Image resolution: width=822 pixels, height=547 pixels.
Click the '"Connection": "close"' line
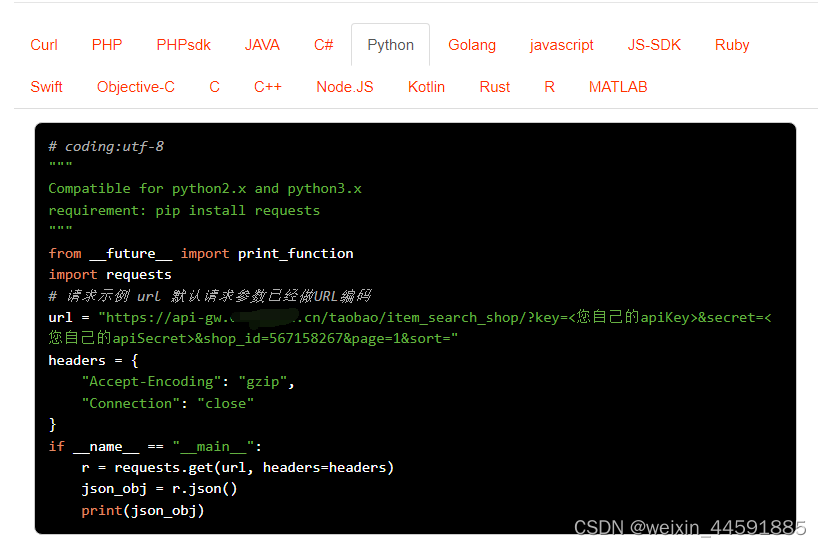168,403
